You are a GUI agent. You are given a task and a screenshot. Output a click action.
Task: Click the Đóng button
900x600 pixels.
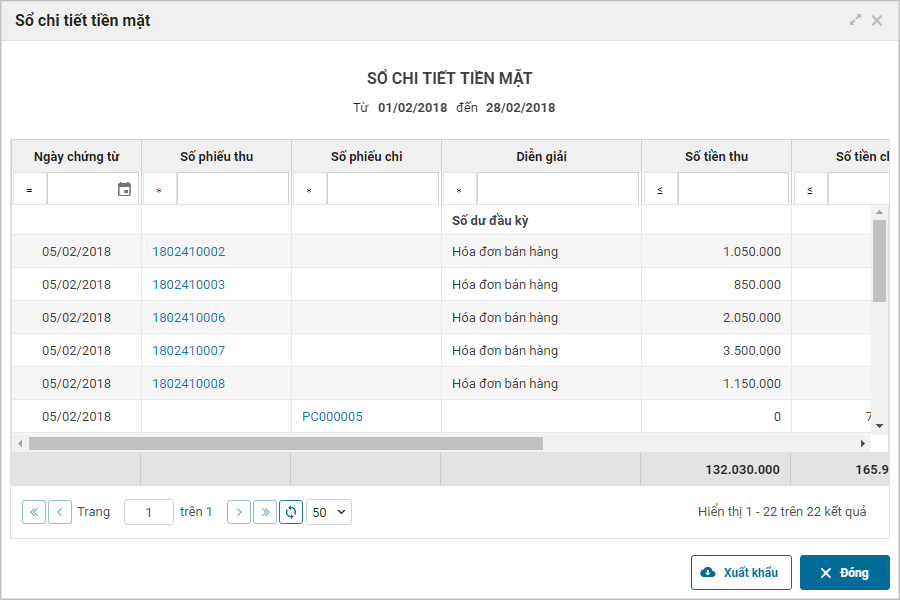pyautogui.click(x=844, y=573)
